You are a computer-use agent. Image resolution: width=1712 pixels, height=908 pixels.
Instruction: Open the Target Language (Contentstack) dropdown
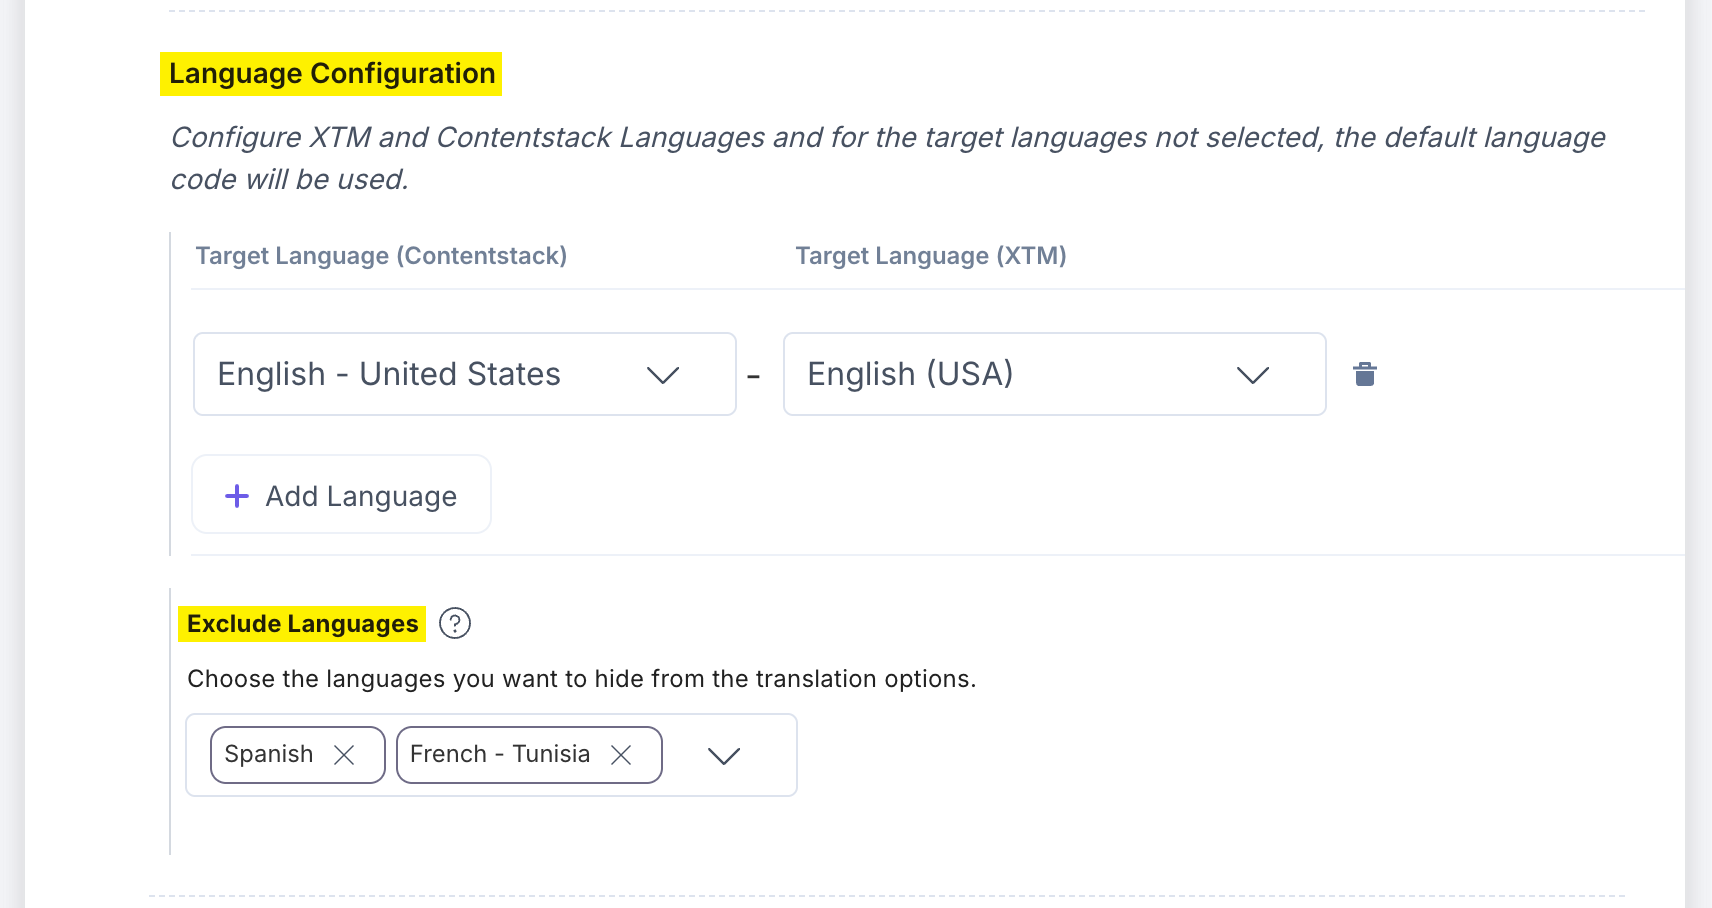663,375
